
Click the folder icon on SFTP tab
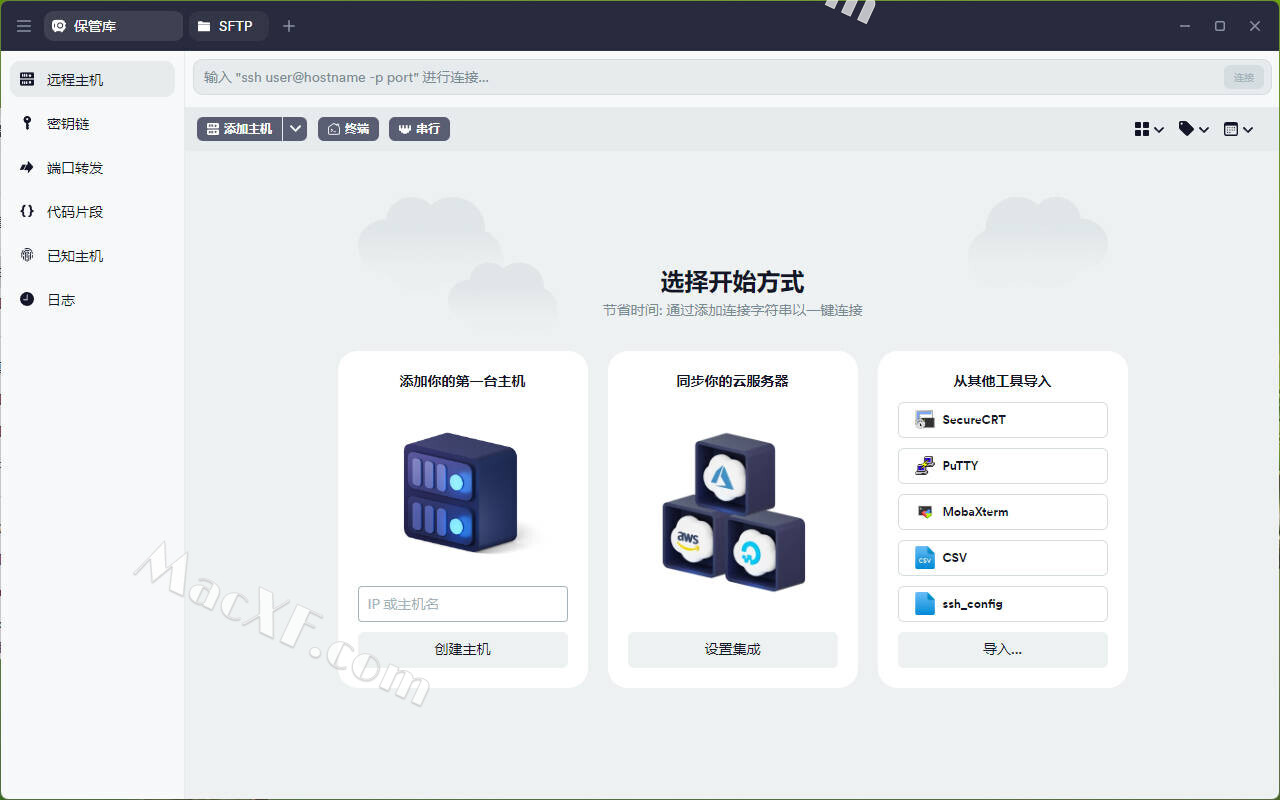pyautogui.click(x=204, y=26)
